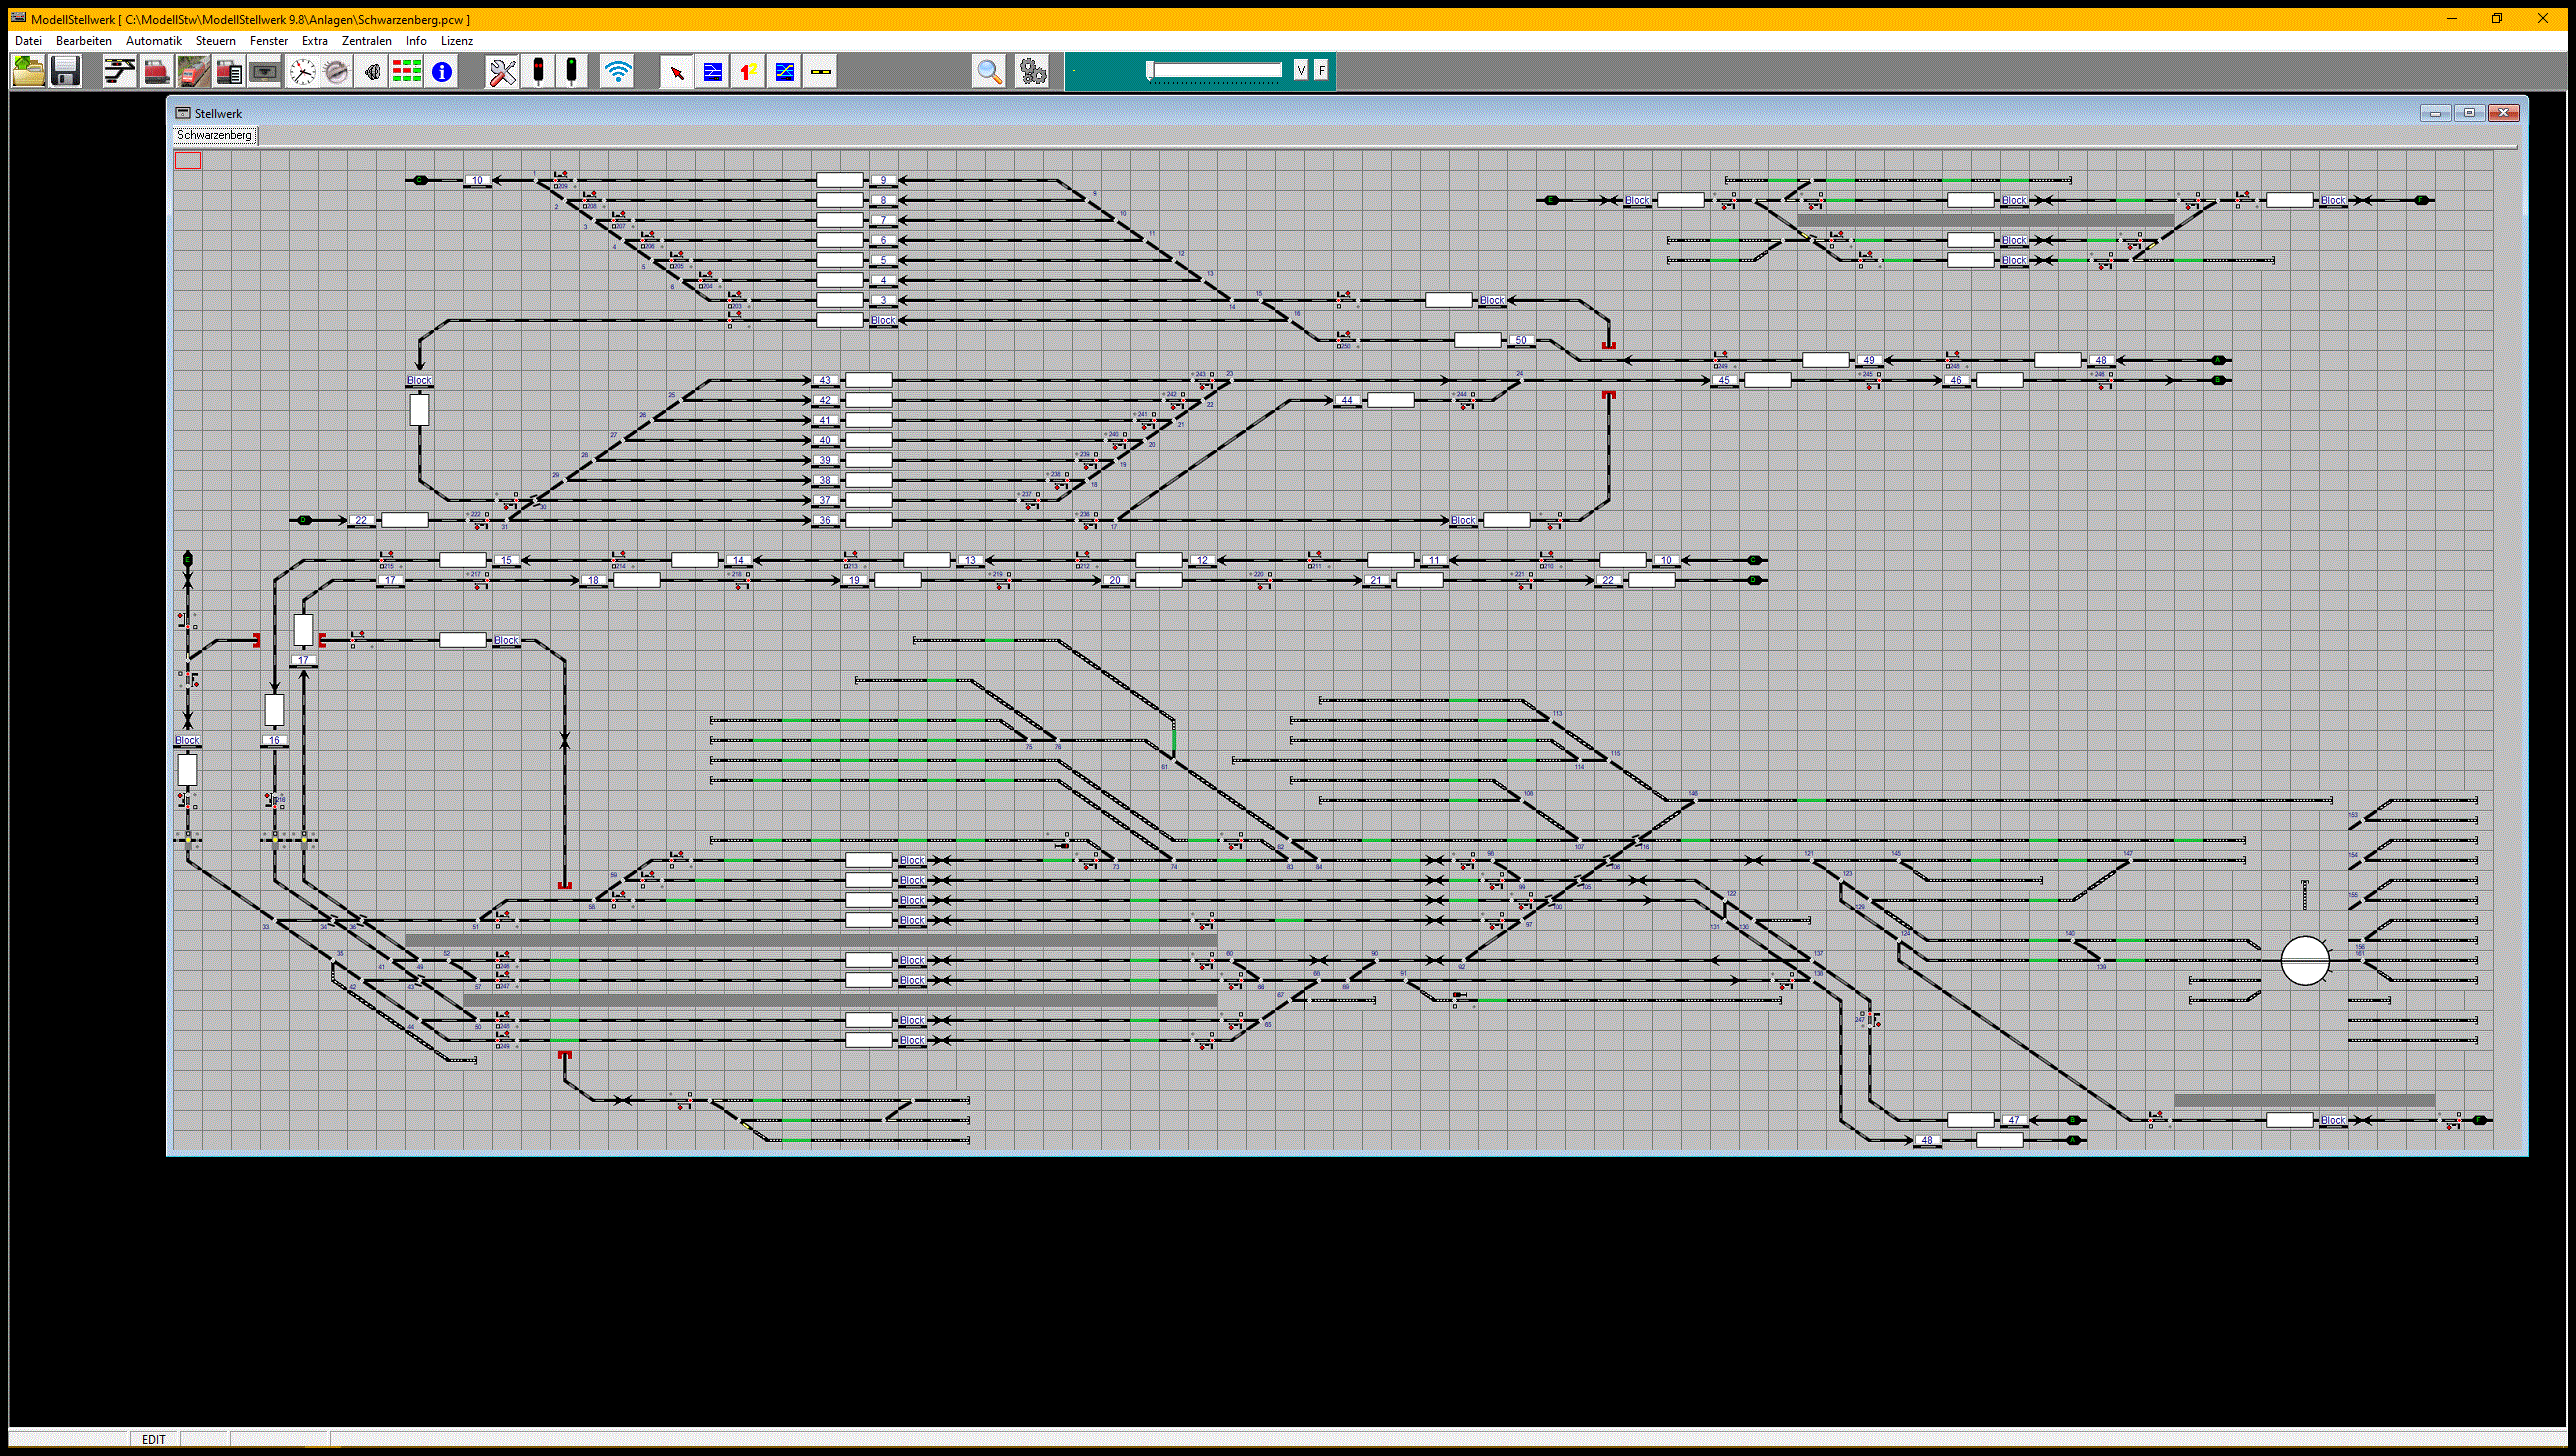Click block label 9
This screenshot has width=2576, height=1456.
click(883, 180)
